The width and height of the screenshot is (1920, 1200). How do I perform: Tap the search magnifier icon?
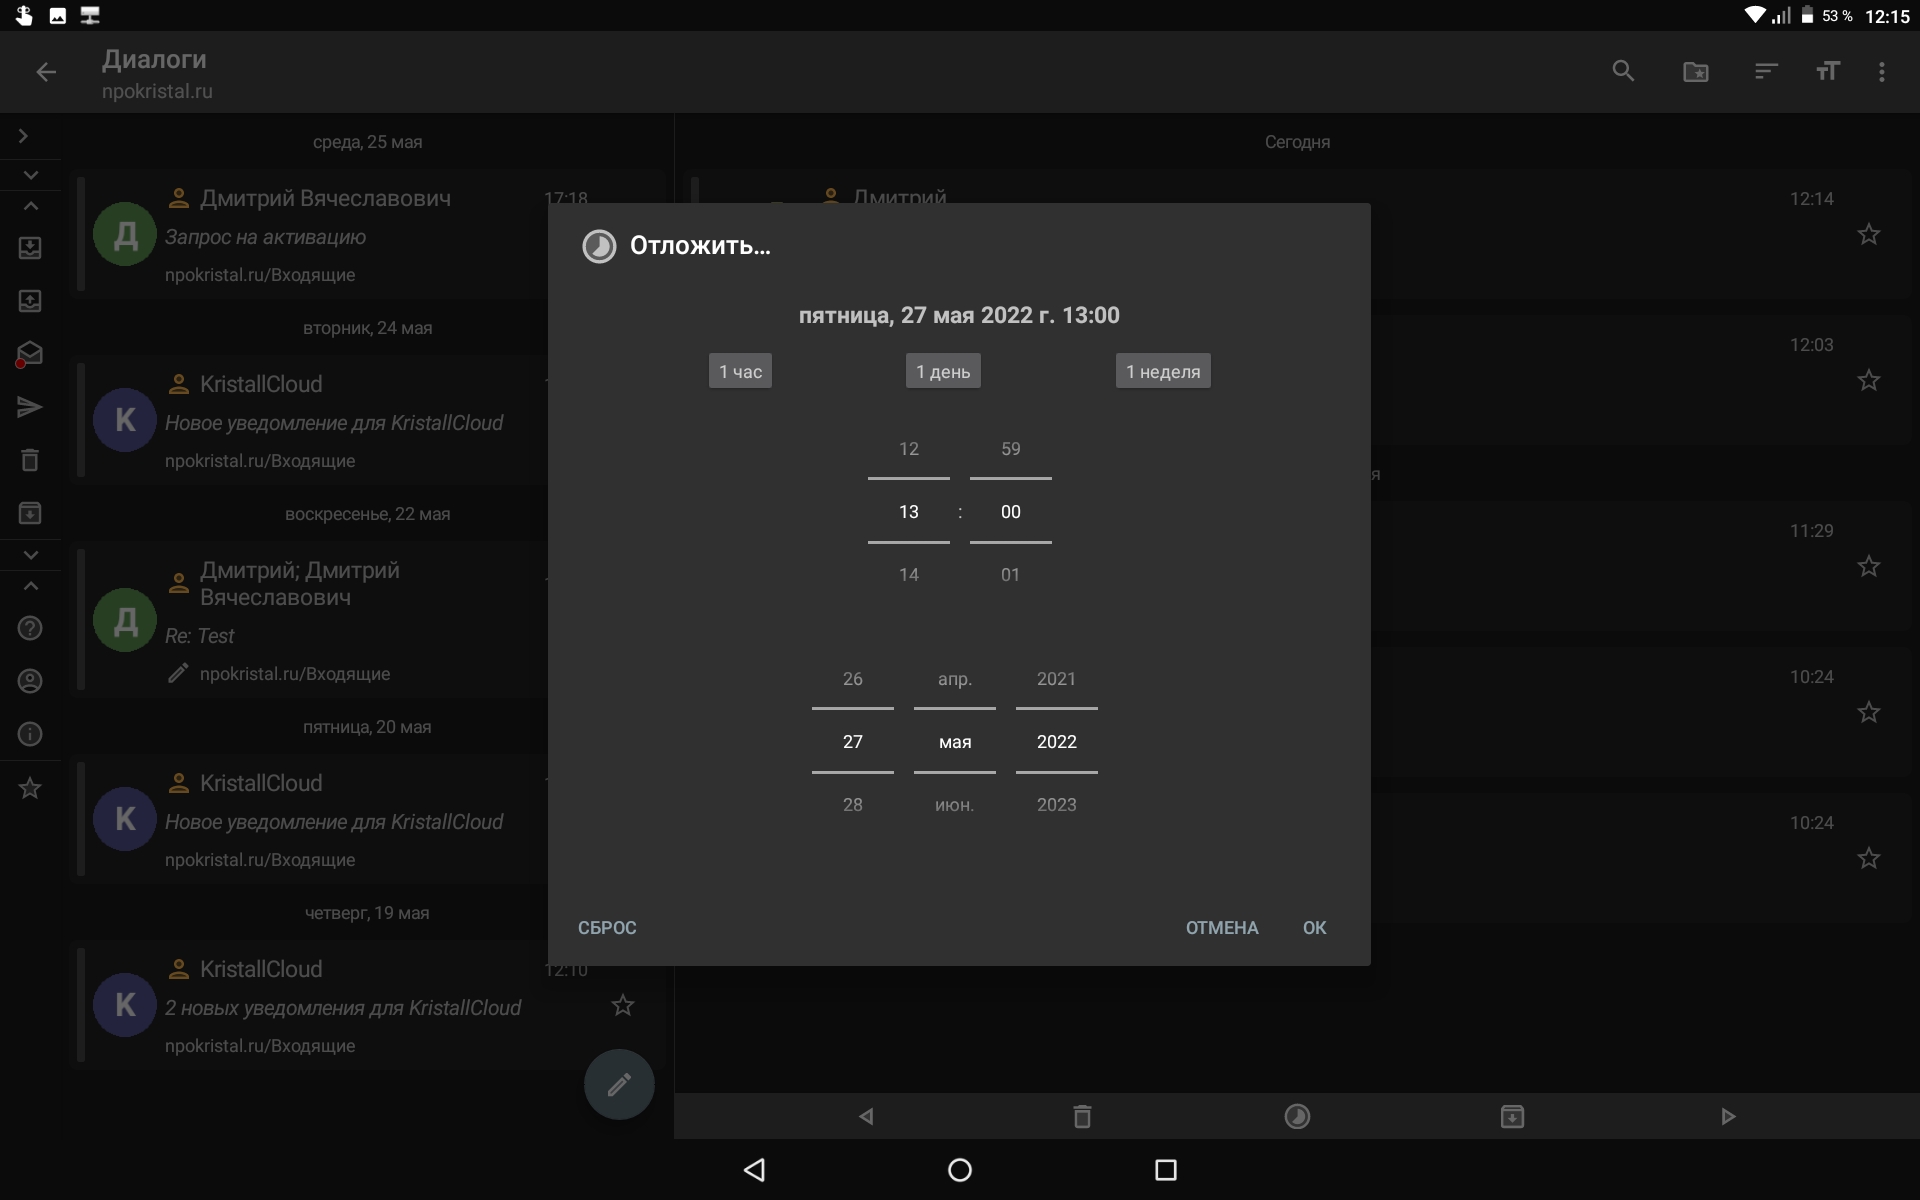(x=1623, y=71)
